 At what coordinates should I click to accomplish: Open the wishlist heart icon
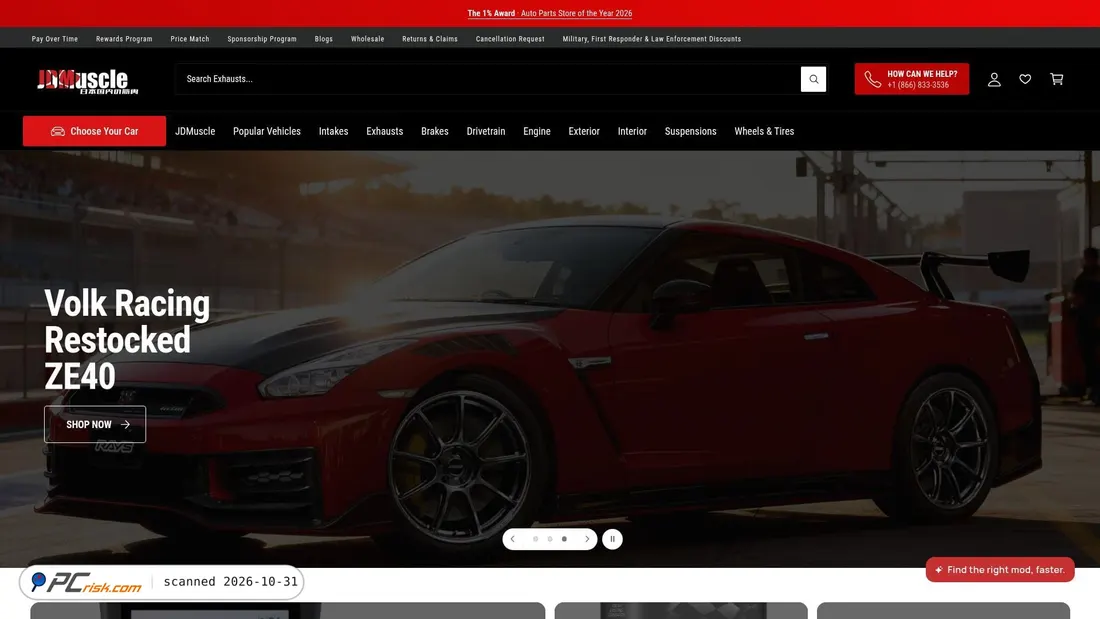click(1025, 79)
